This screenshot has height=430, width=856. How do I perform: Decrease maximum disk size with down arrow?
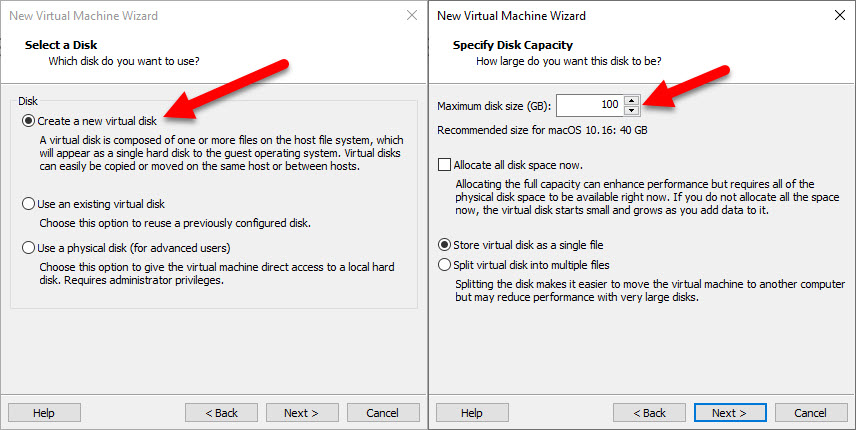click(632, 110)
